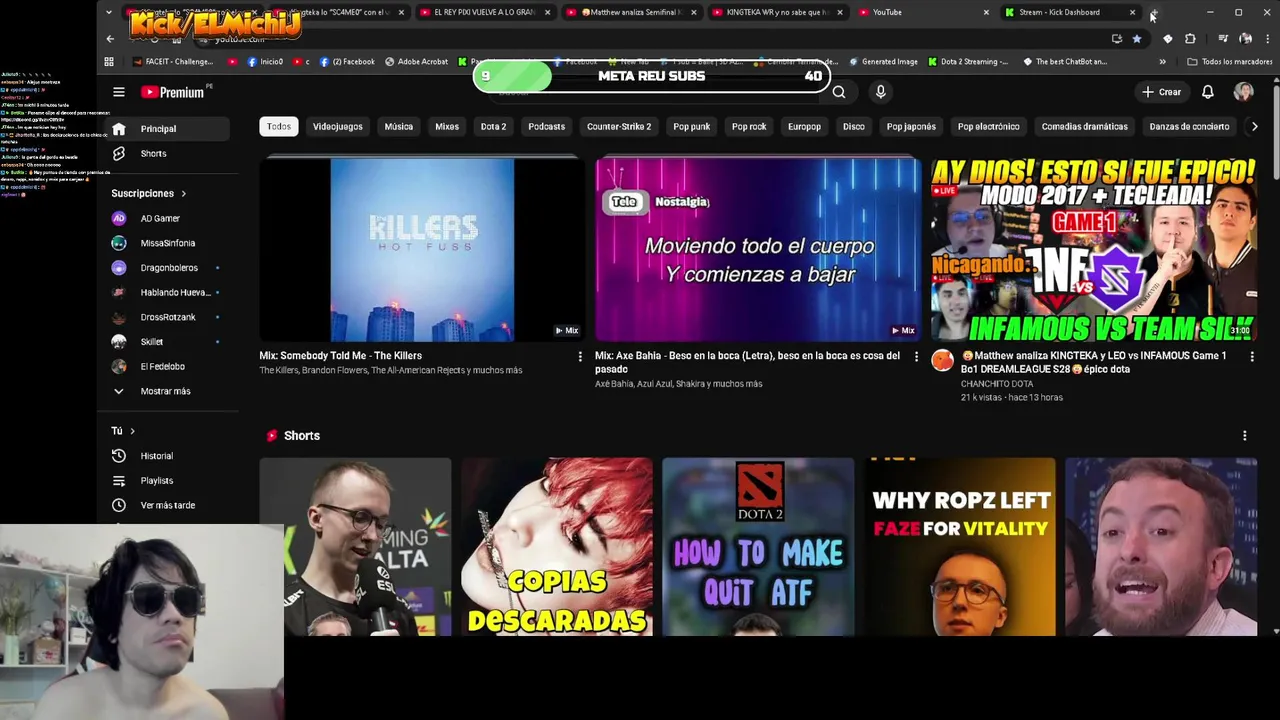Open the YouTube hamburger guide menu
The image size is (1280, 720).
[119, 92]
